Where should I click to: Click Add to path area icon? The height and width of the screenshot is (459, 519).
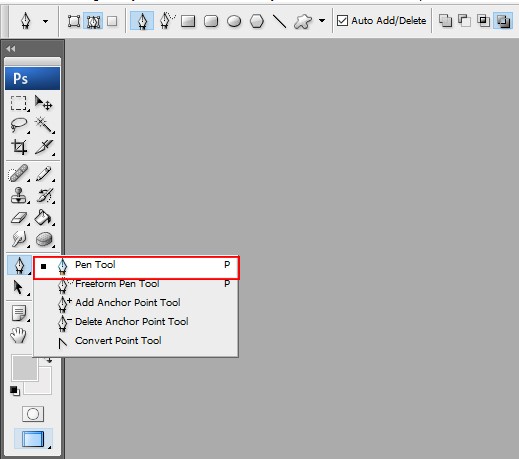click(x=445, y=21)
